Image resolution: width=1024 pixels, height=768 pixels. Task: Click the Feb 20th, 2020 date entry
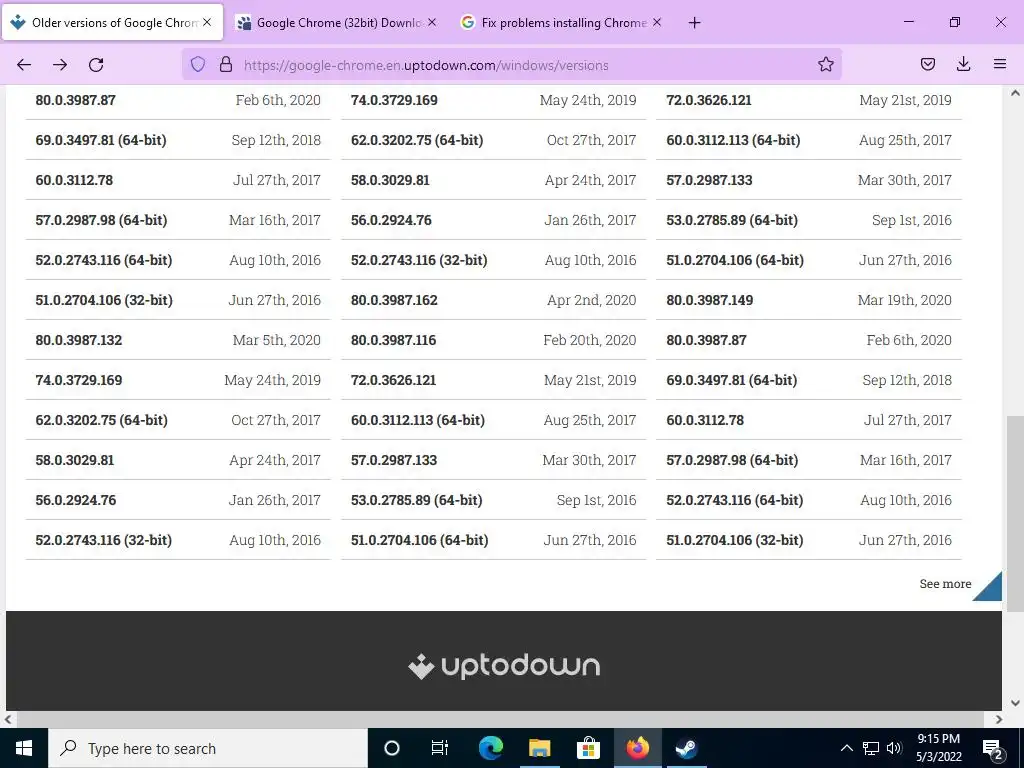590,340
